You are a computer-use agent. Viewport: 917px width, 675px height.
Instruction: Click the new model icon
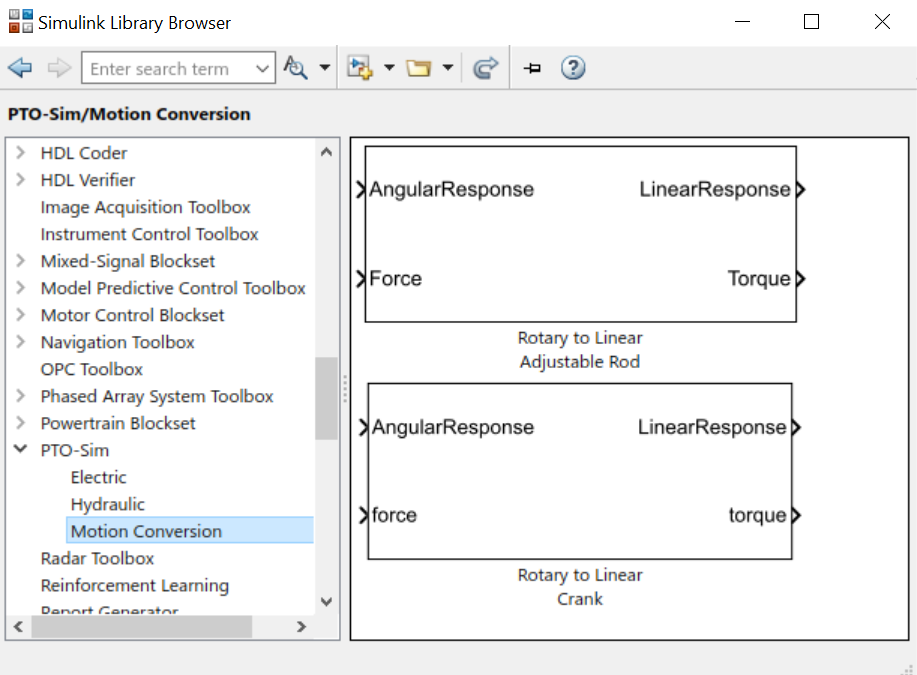360,68
